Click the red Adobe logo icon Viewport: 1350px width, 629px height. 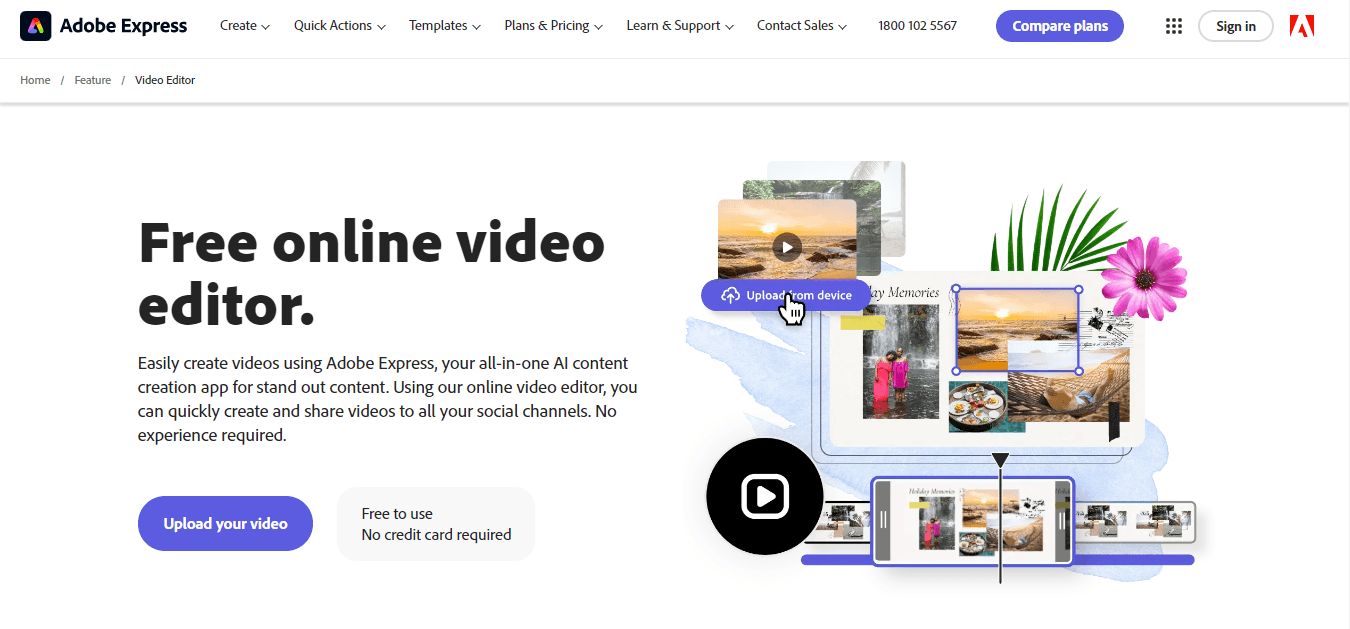[x=1302, y=26]
